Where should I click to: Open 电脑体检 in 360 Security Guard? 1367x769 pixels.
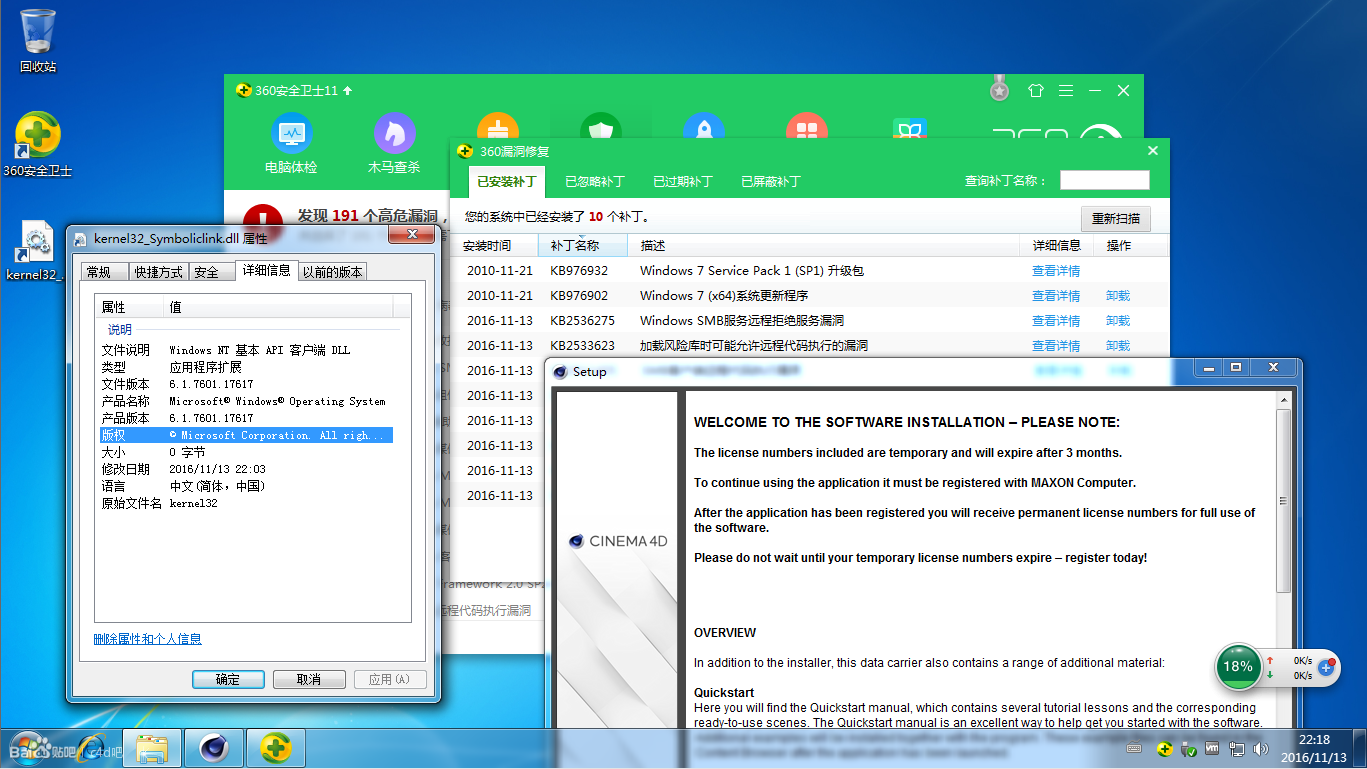click(x=291, y=142)
